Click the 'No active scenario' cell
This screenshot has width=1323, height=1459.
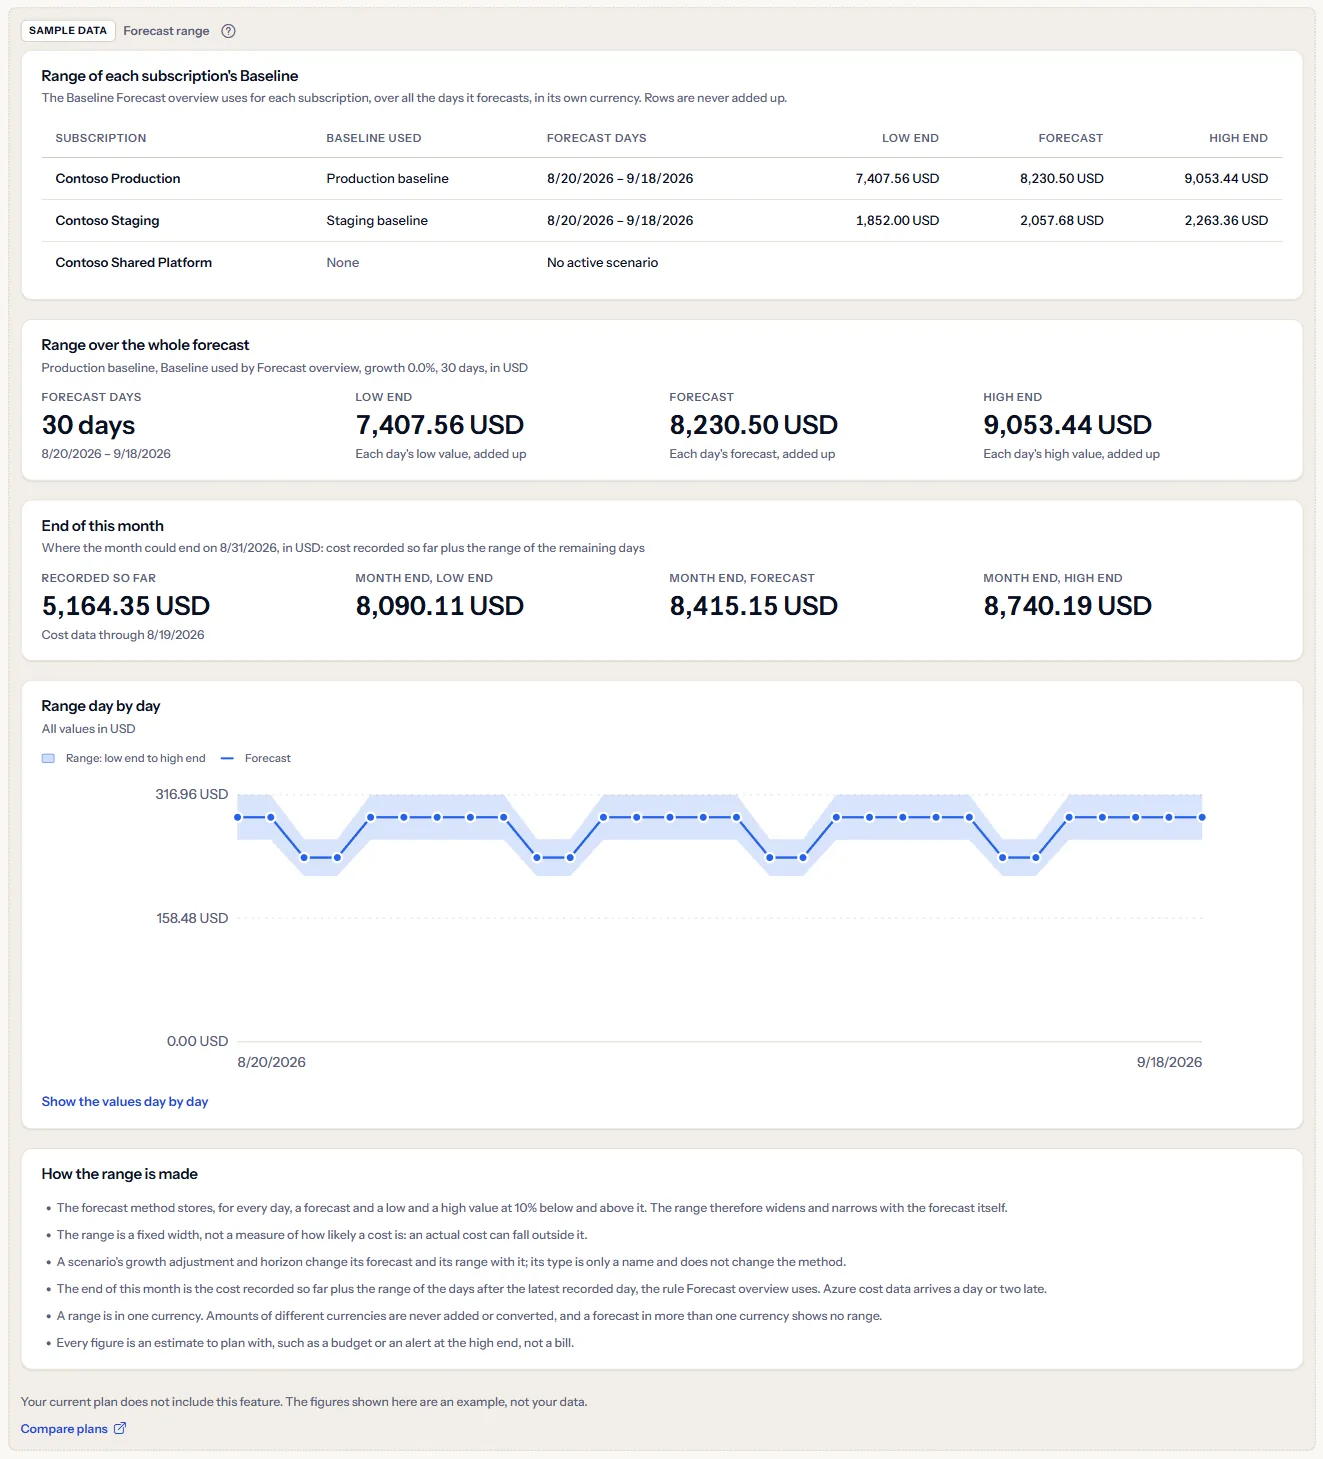[x=602, y=263]
